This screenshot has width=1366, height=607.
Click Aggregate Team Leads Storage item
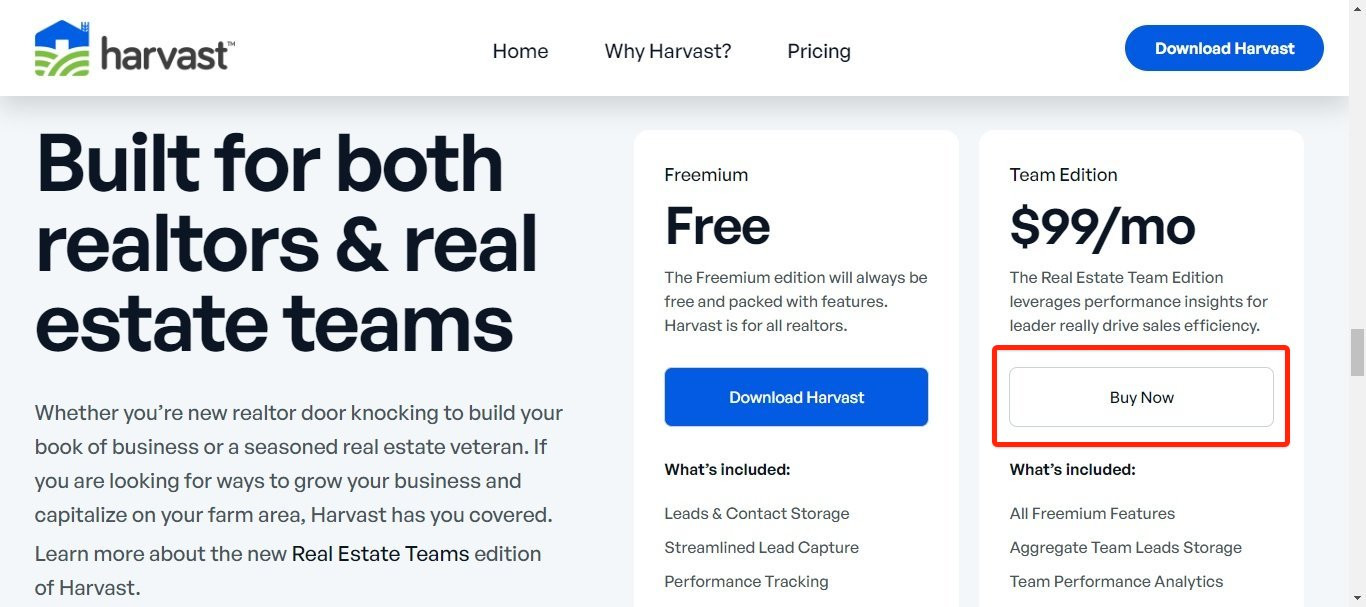pos(1125,548)
